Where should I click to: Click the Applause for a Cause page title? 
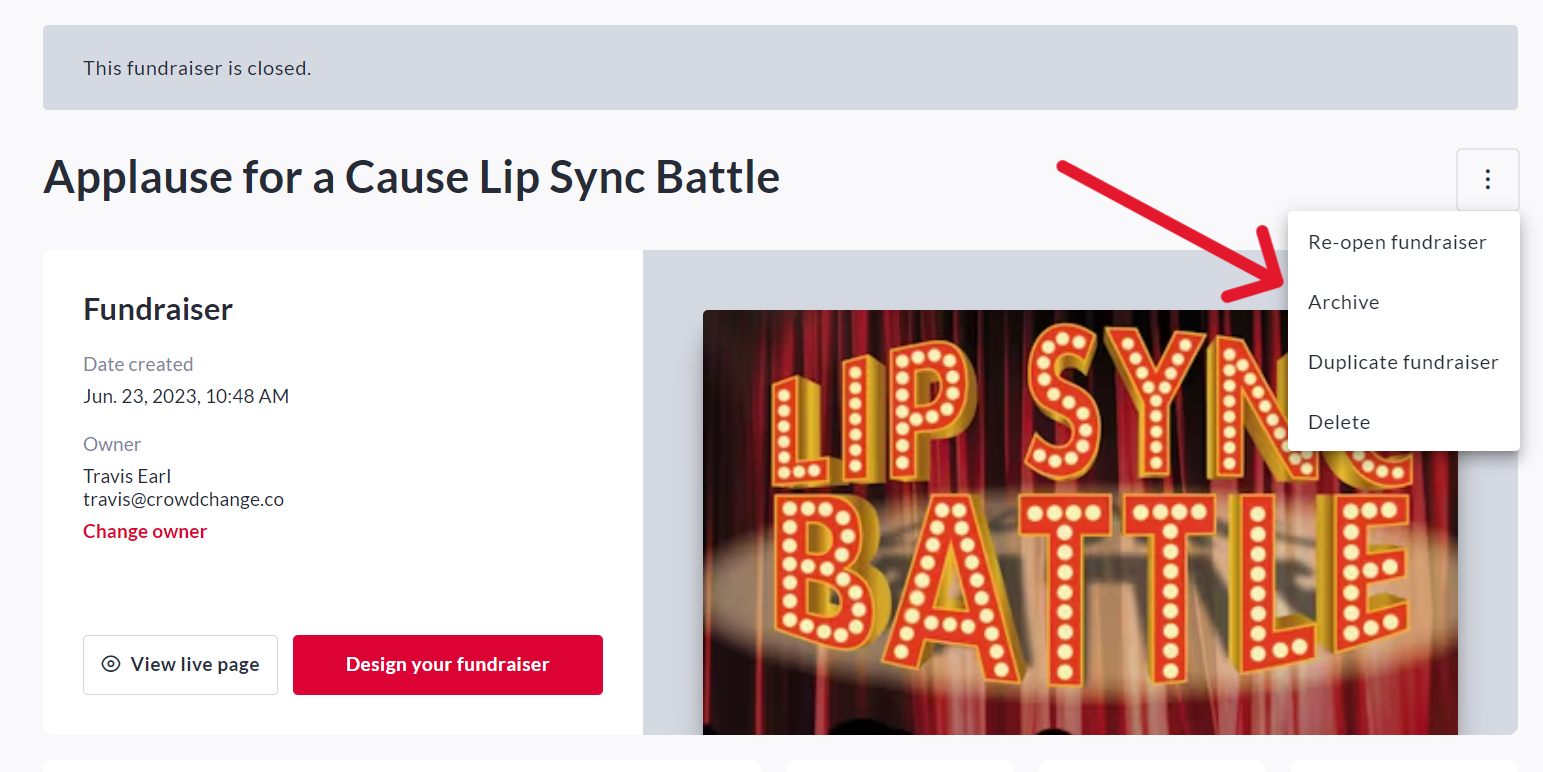[x=411, y=178]
